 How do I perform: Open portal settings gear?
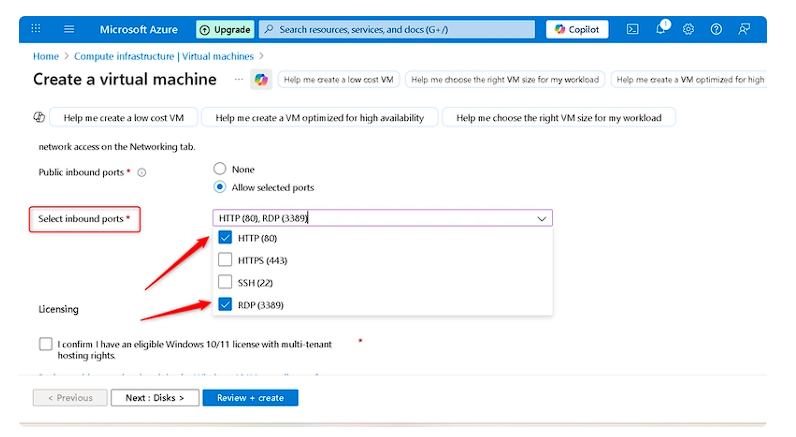pyautogui.click(x=688, y=29)
